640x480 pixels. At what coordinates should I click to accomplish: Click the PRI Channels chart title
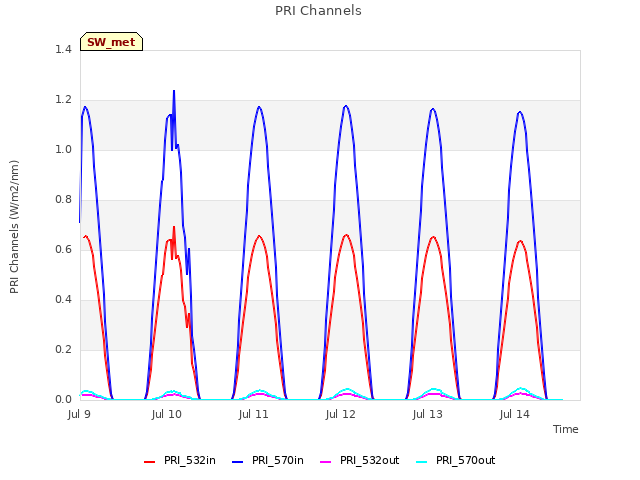[318, 11]
